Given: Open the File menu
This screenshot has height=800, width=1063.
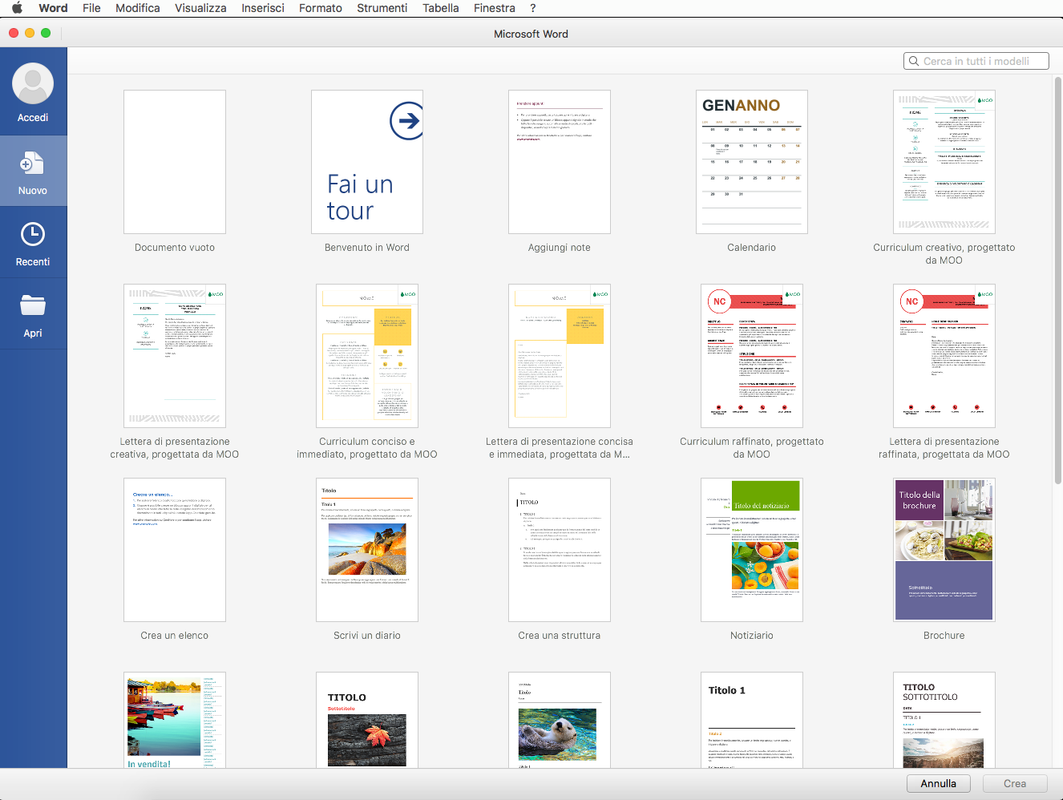Looking at the screenshot, I should coord(92,8).
